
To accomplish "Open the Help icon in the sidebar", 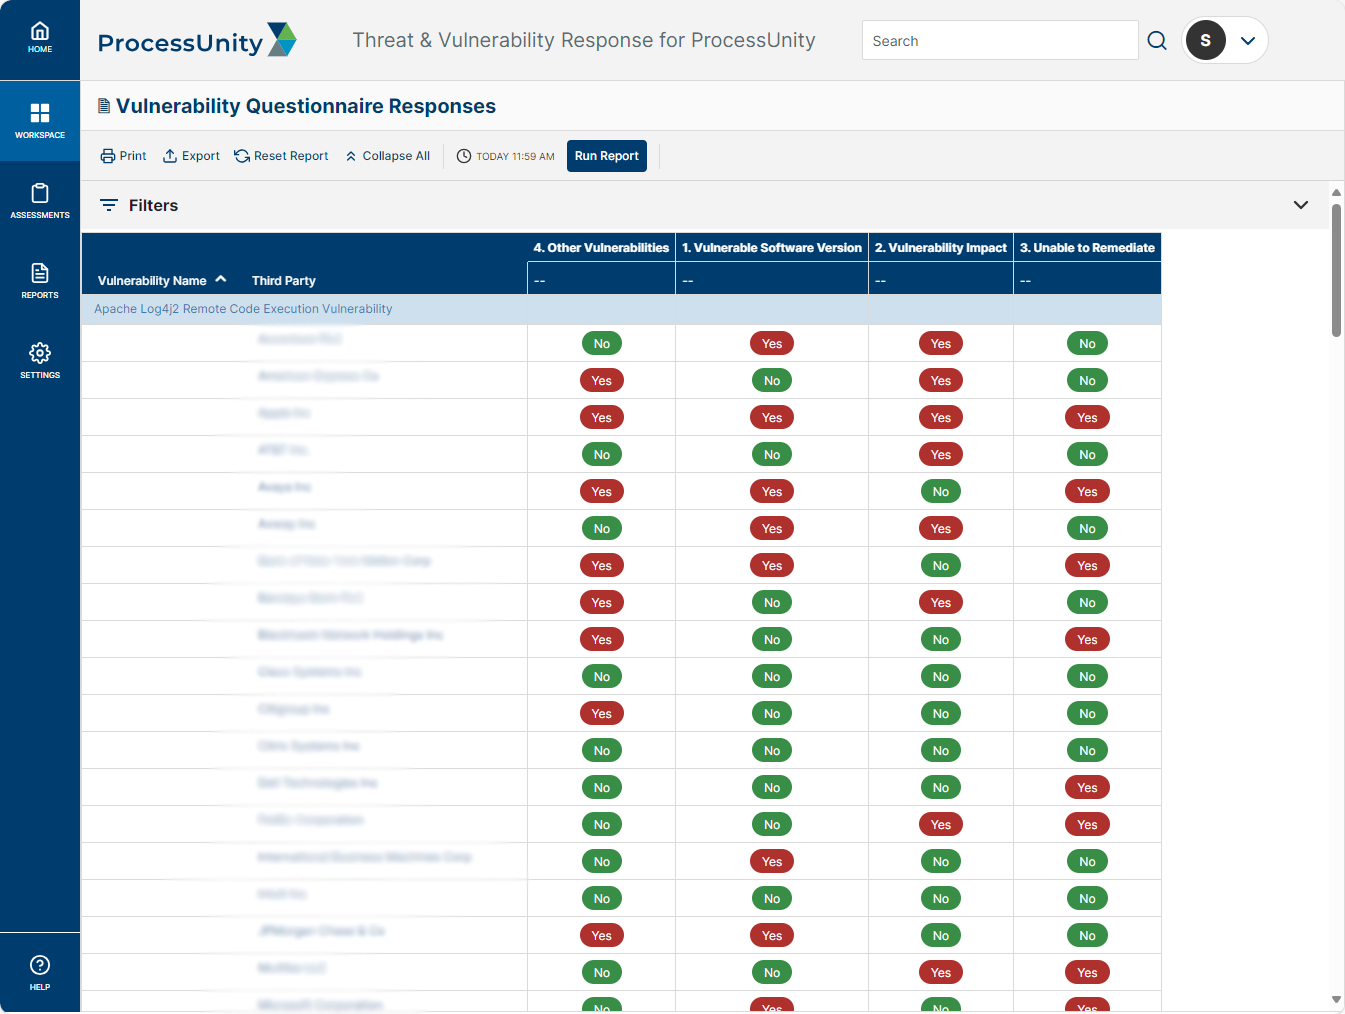I will tap(40, 972).
